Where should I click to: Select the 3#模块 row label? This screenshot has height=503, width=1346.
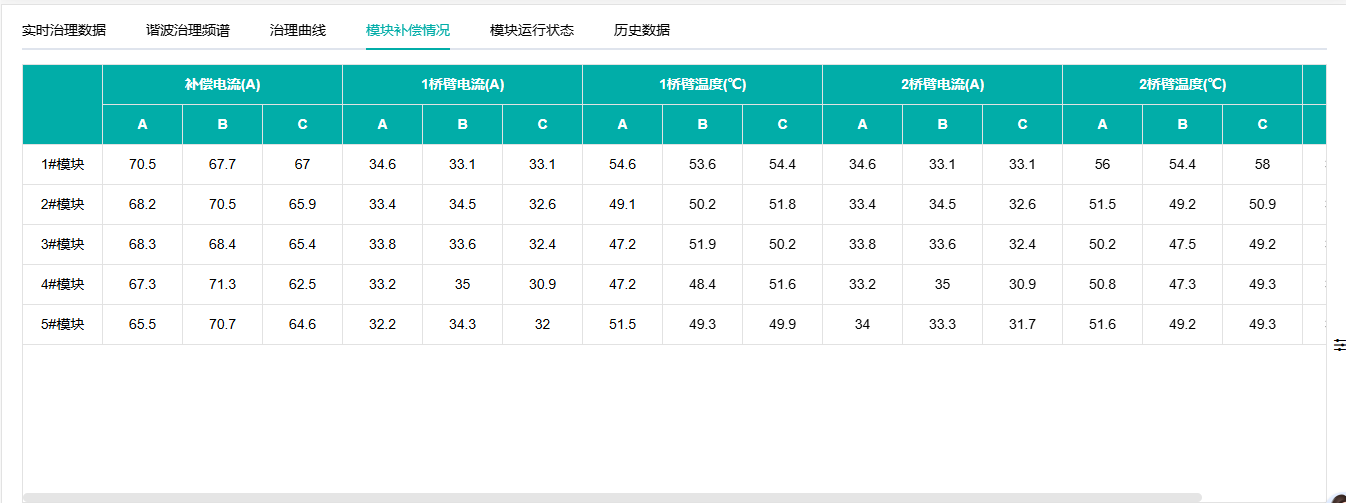(x=63, y=245)
